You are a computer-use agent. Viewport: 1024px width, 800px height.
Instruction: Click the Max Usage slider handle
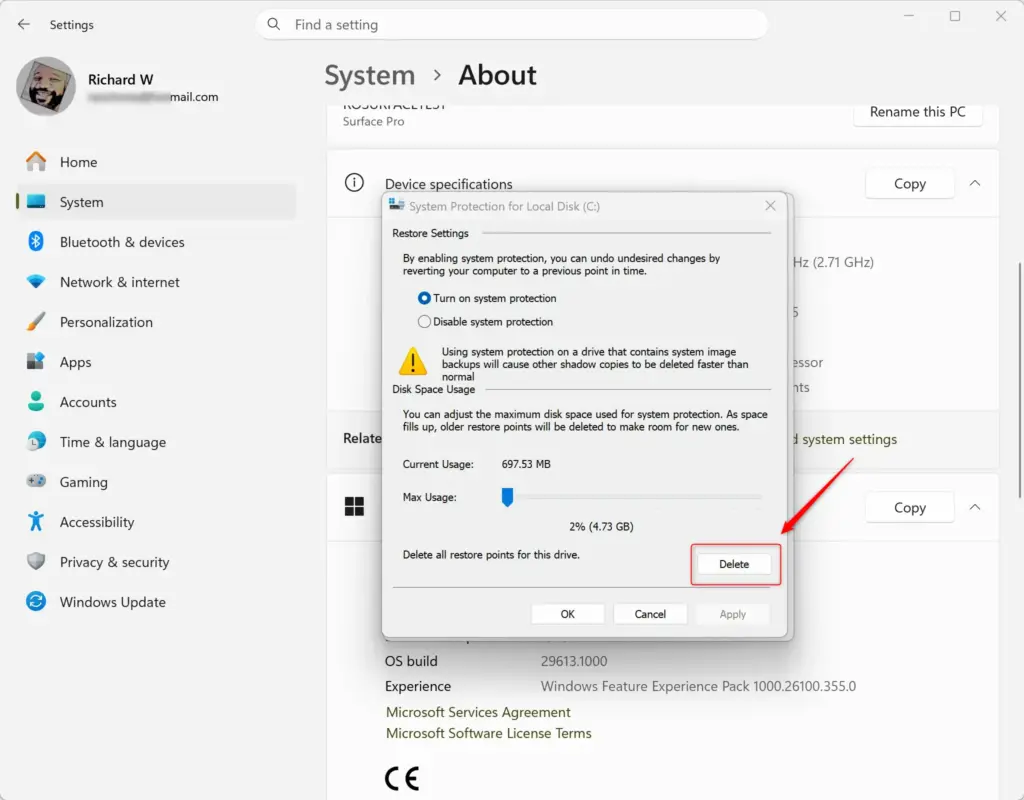507,497
